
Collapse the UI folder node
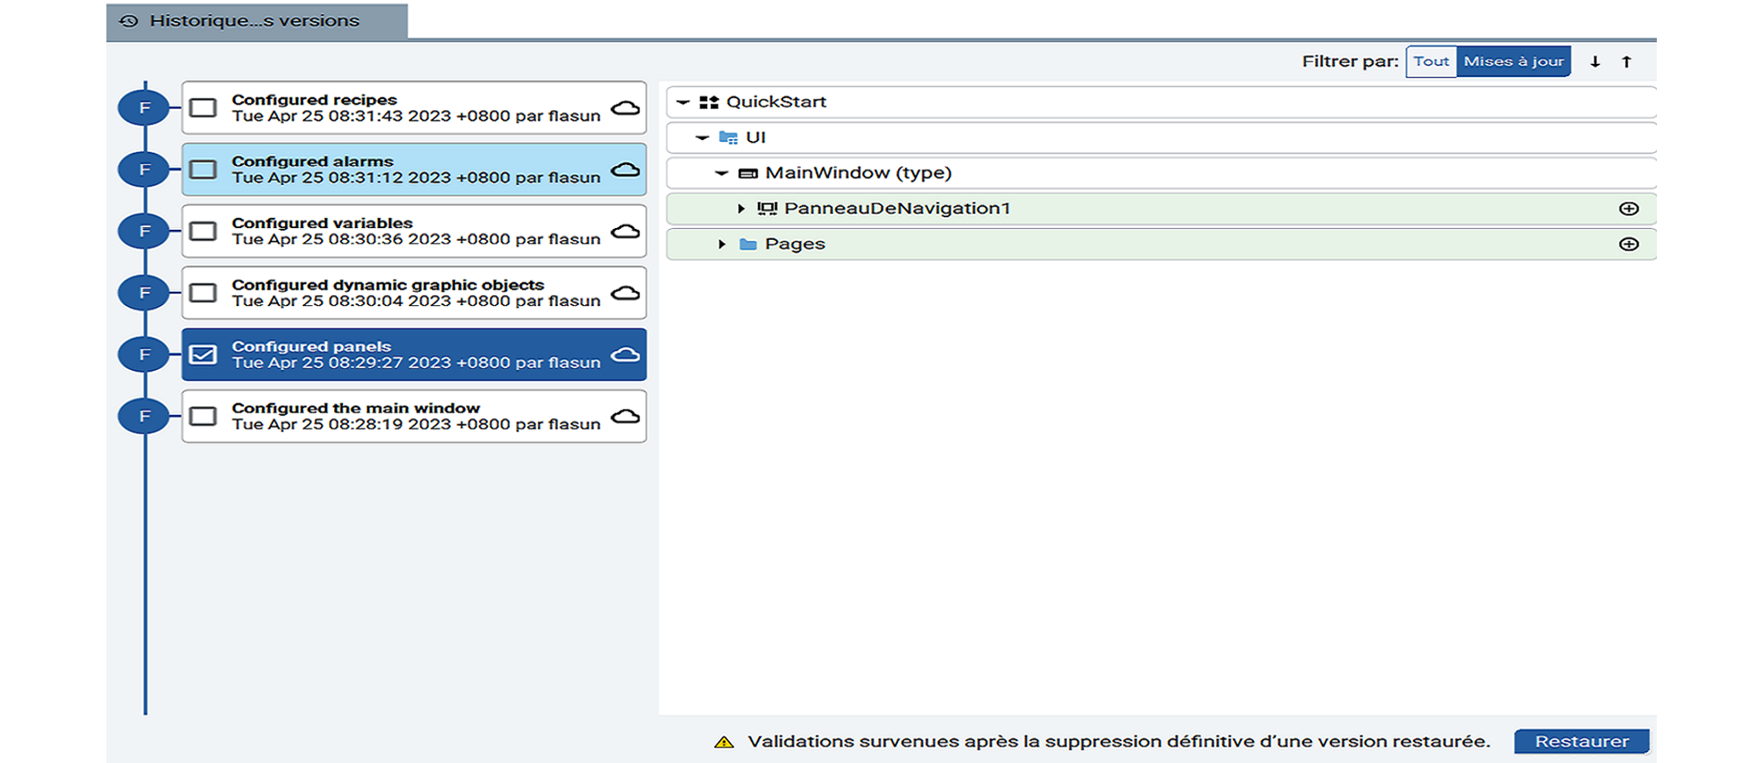tap(702, 138)
